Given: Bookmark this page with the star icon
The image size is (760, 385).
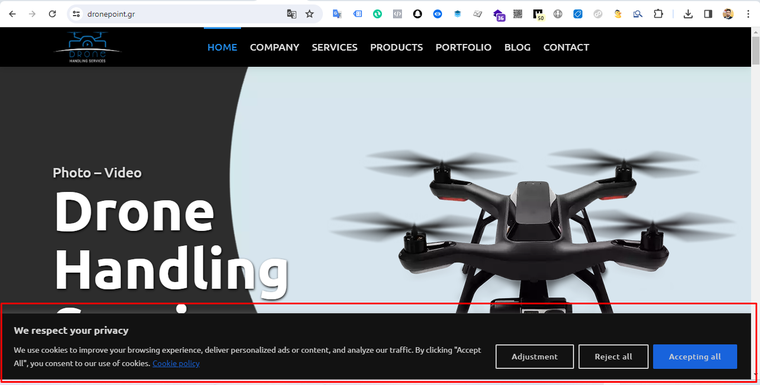Looking at the screenshot, I should pos(309,14).
